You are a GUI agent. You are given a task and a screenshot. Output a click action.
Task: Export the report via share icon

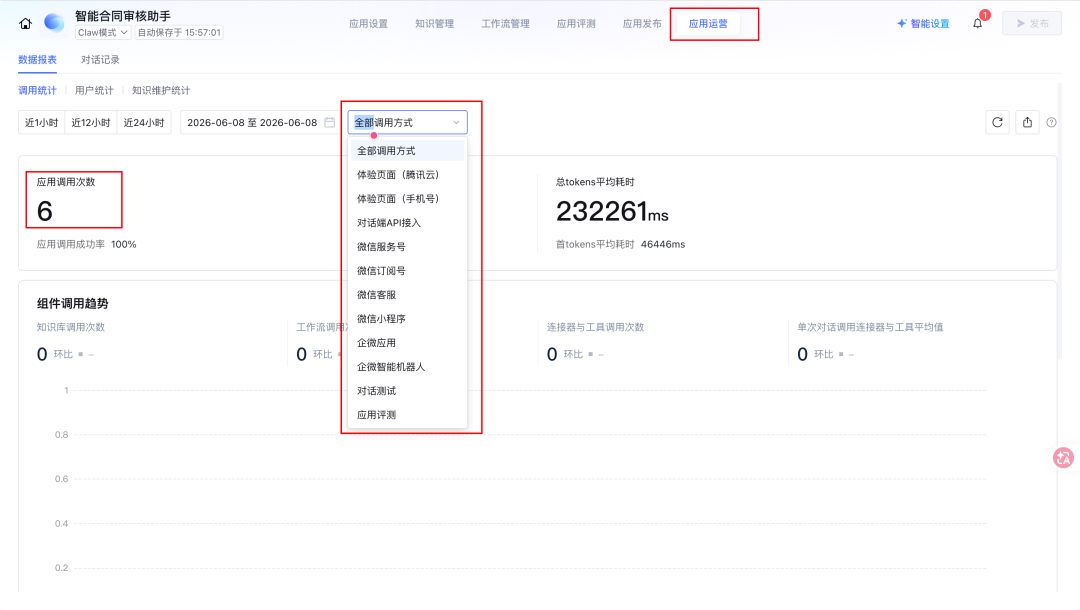(x=1027, y=123)
